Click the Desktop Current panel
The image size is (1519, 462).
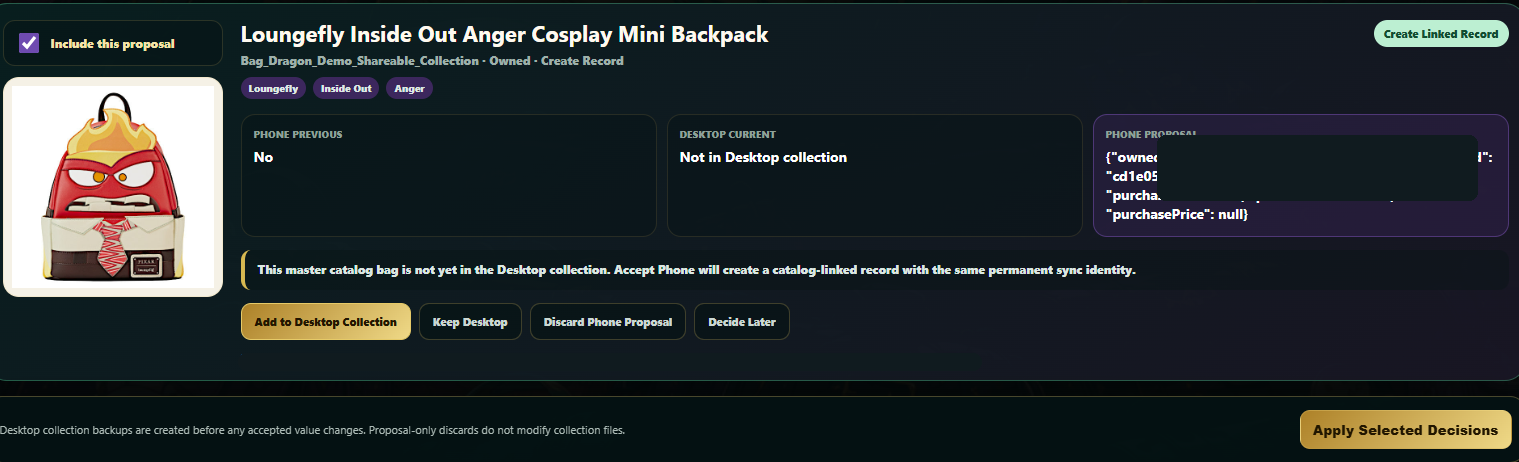(874, 176)
